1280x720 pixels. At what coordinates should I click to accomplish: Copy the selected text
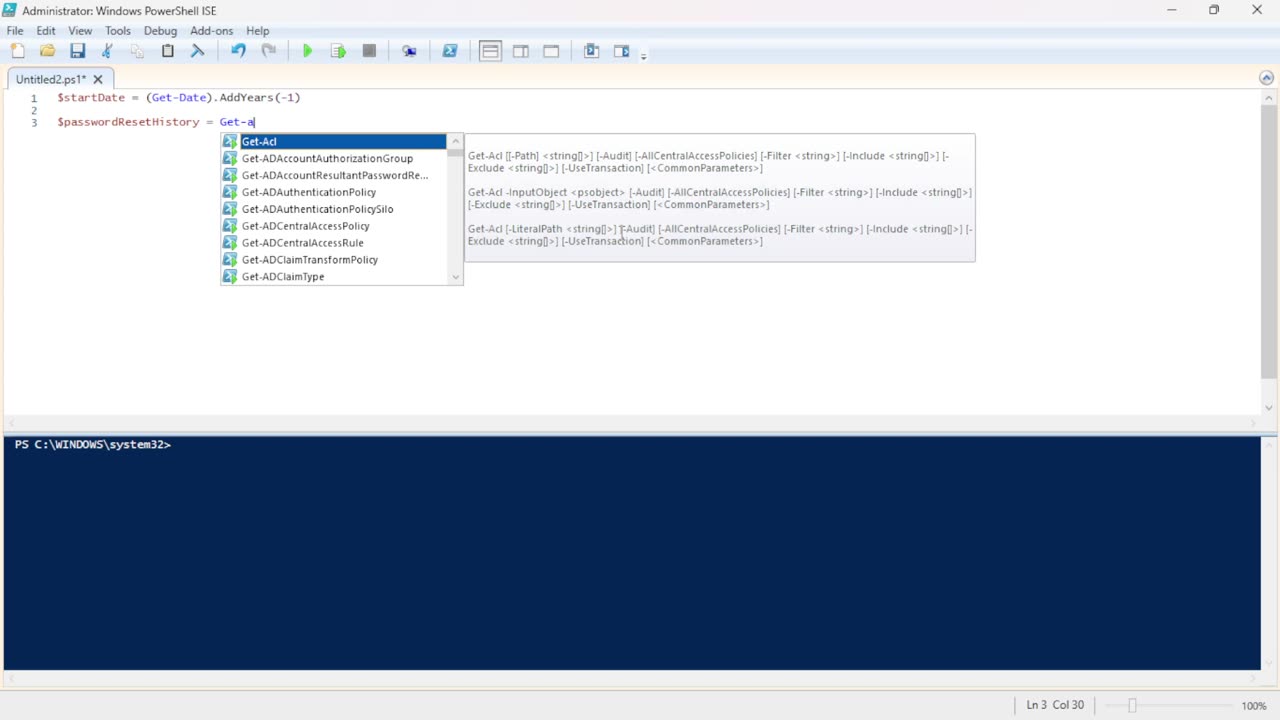137,51
